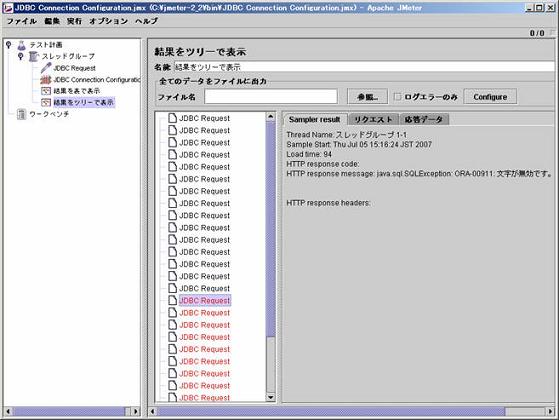The height and width of the screenshot is (420, 559).
Task: Click the スレッドグループ spool icon
Action: [34, 56]
